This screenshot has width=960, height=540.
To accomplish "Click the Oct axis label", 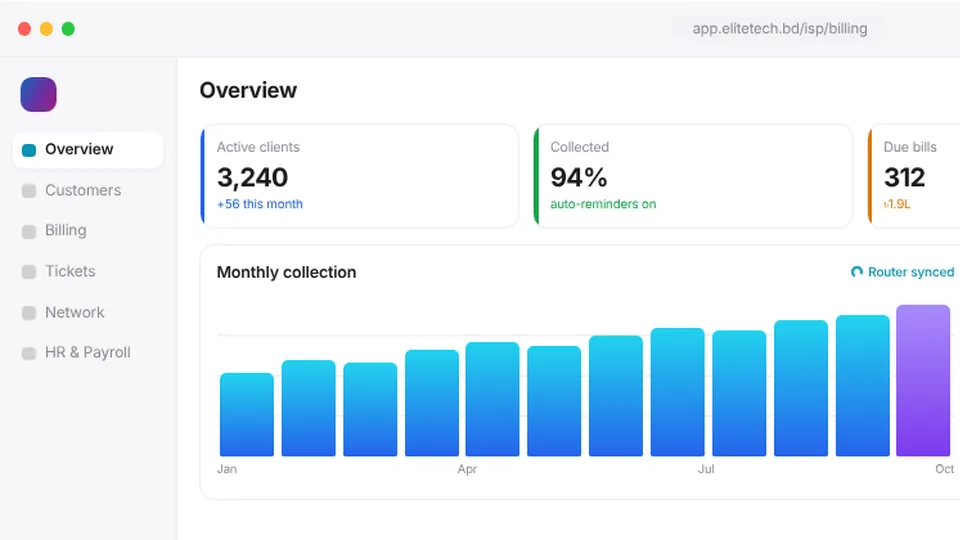I will [944, 469].
